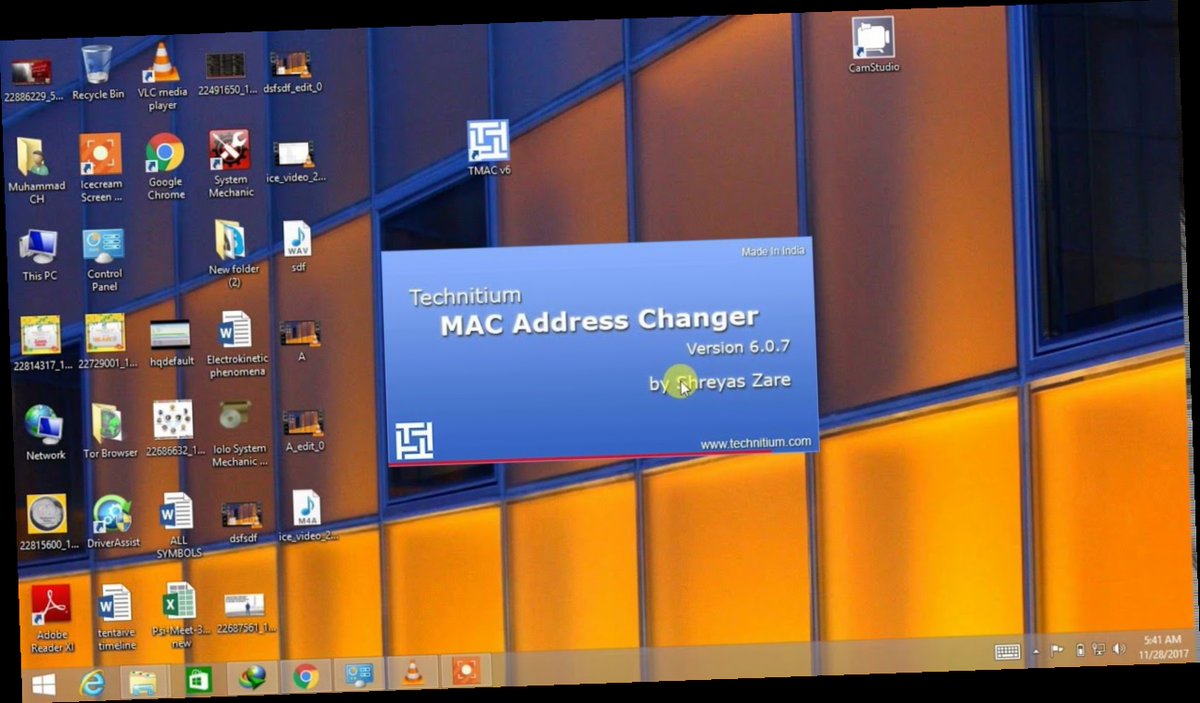Open the Action Center flag icon
1200x703 pixels.
[x=1057, y=650]
